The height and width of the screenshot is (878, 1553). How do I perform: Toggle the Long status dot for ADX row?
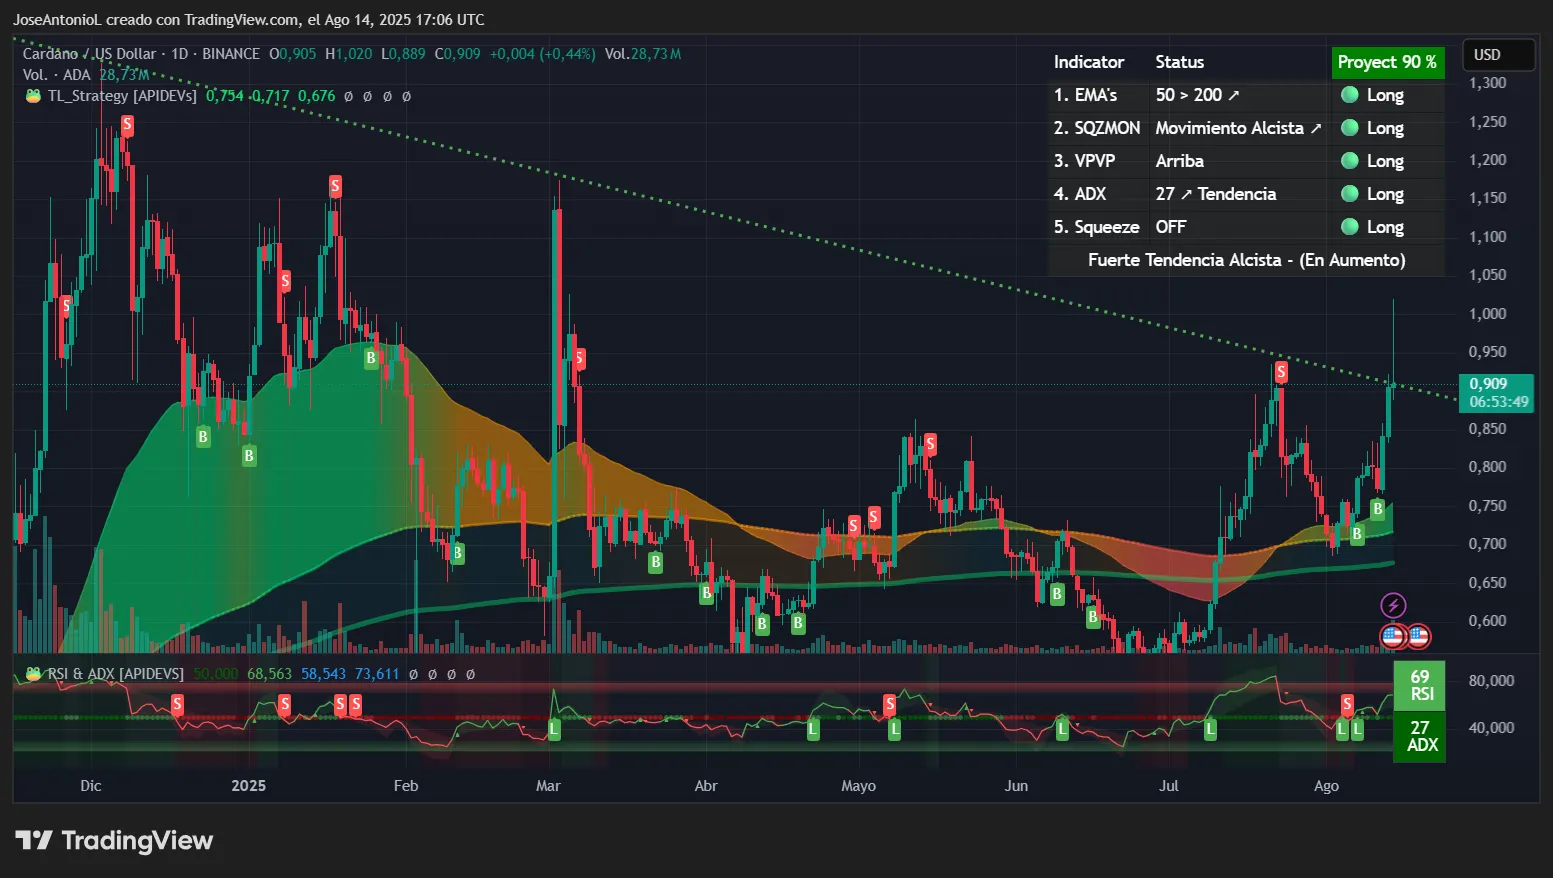pyautogui.click(x=1350, y=193)
